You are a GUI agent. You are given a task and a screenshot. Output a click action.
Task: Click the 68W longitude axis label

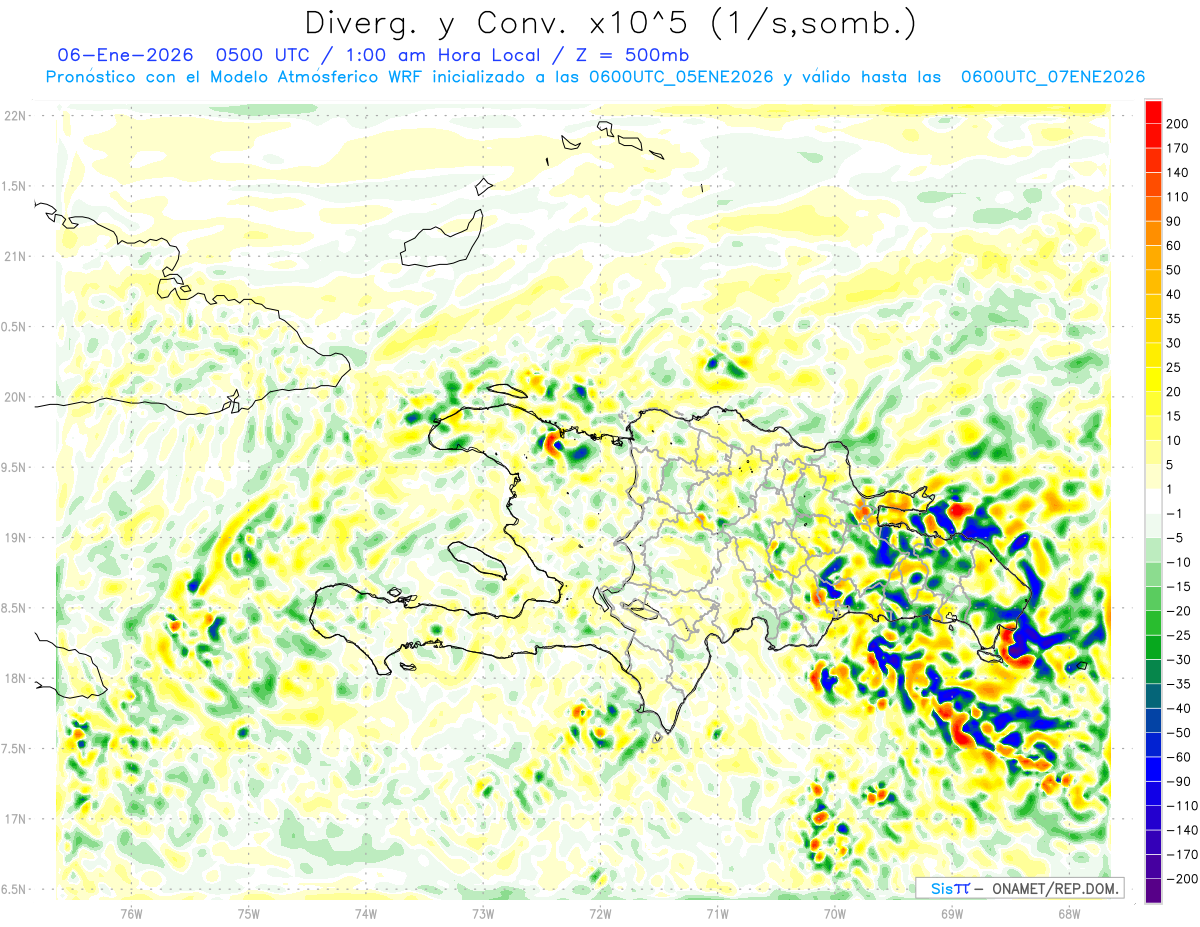pos(1069,913)
